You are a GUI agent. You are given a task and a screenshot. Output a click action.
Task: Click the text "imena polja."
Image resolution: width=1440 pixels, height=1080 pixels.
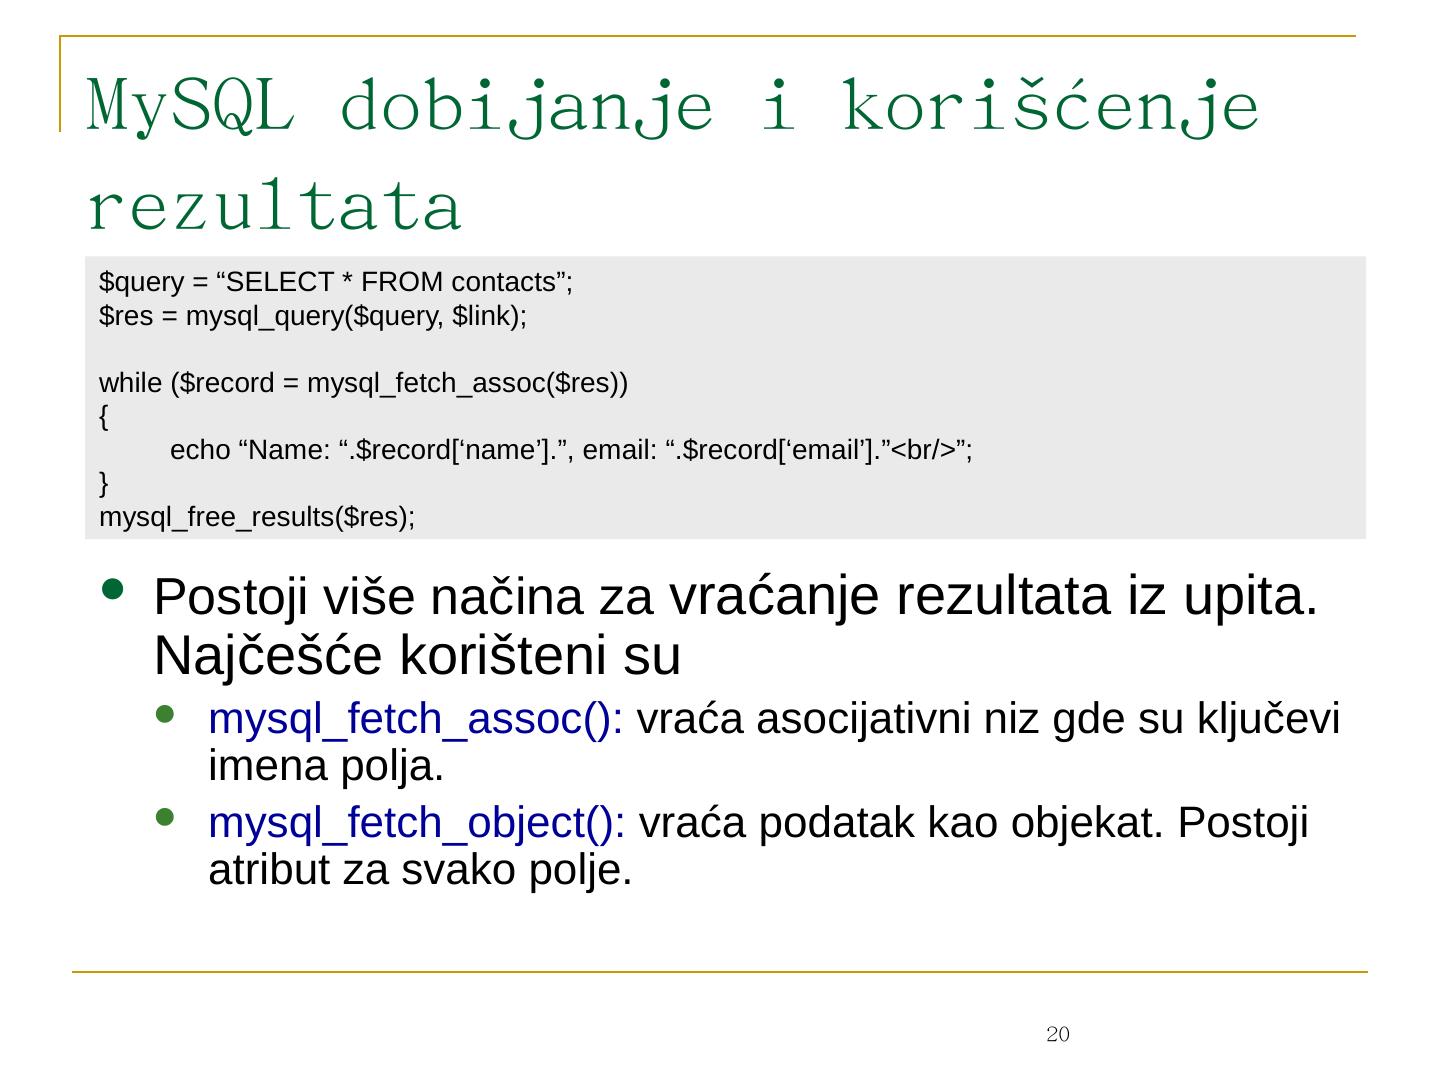coord(326,767)
